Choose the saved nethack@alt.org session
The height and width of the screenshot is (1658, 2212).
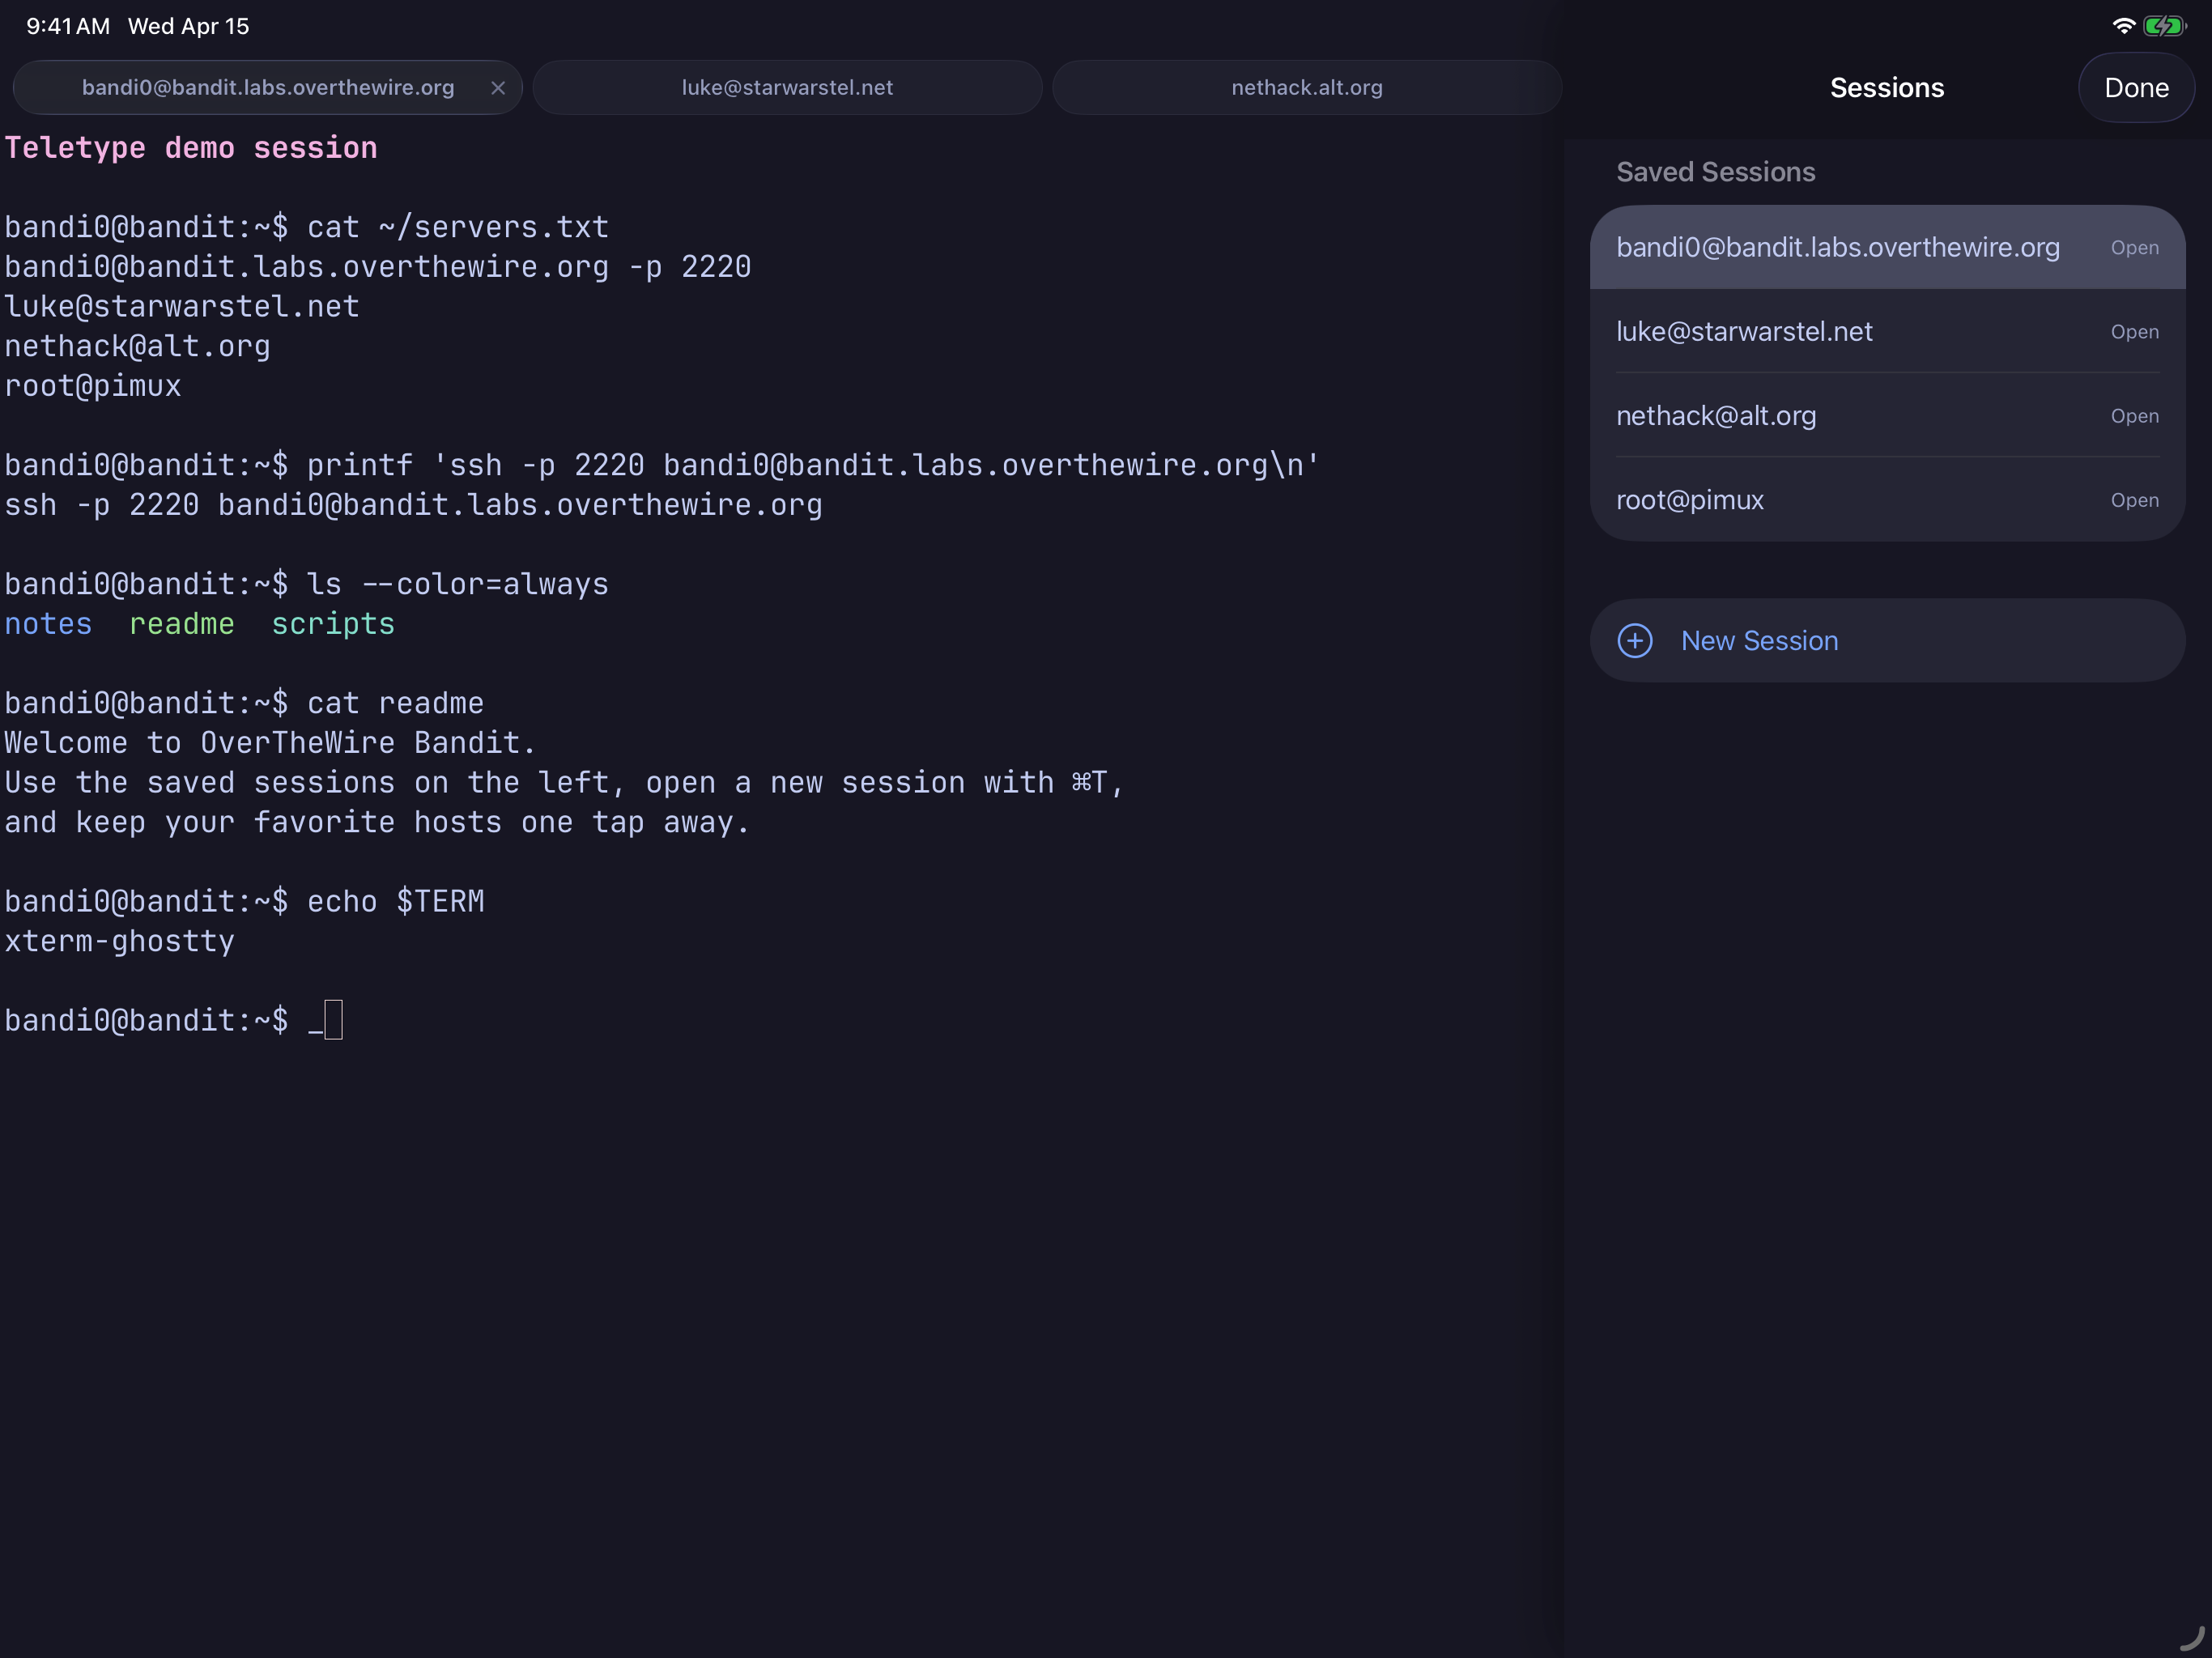(1716, 416)
